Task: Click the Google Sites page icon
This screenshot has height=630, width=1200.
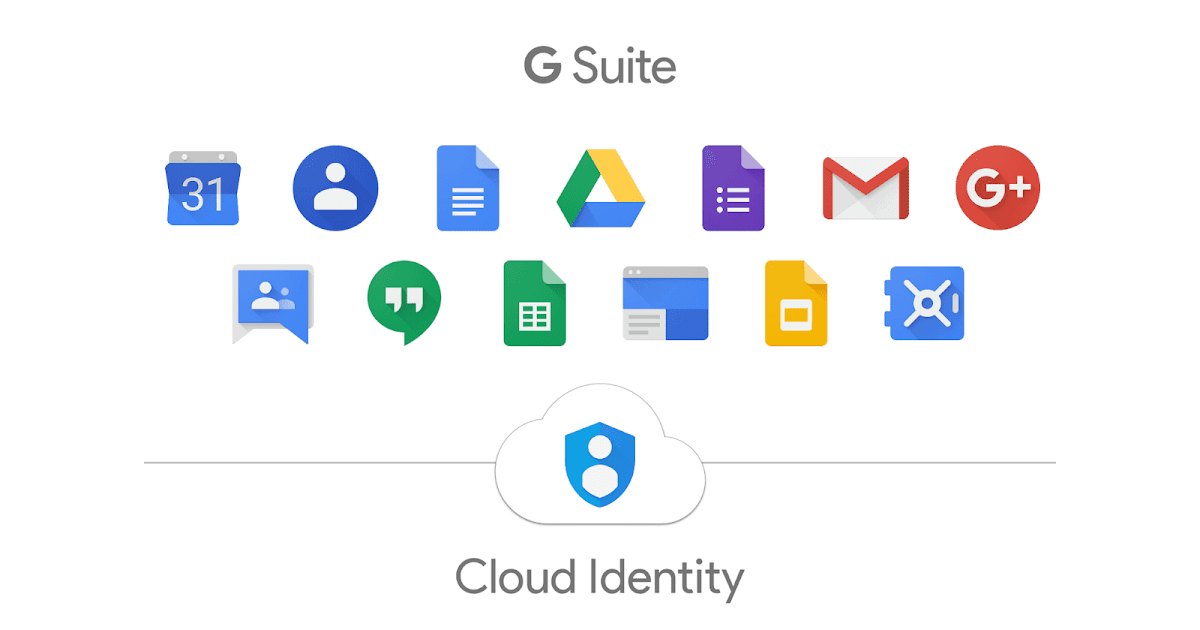Action: pos(665,303)
